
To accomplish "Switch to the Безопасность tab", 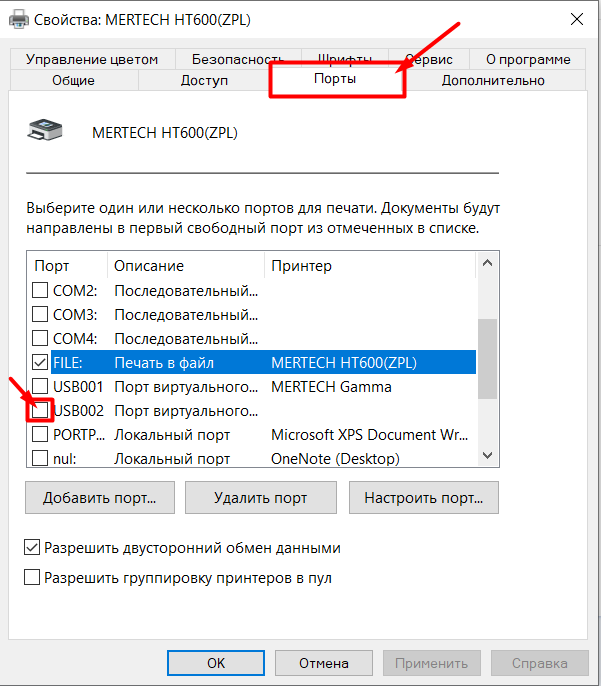I will click(x=238, y=59).
